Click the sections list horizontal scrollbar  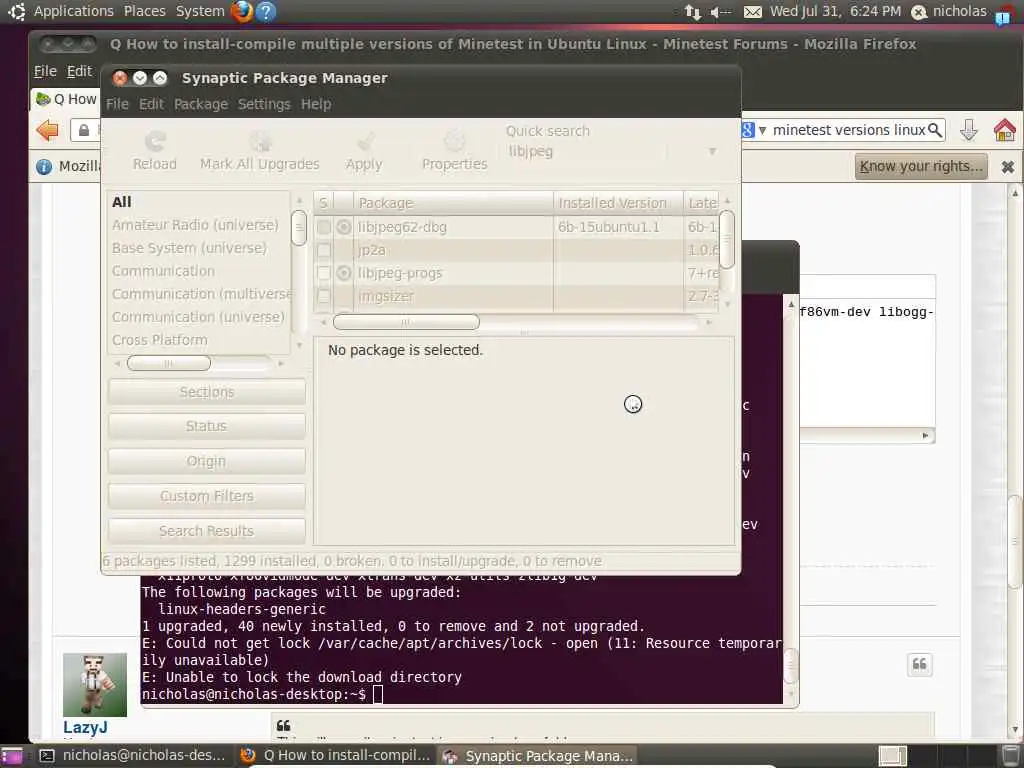click(x=168, y=363)
